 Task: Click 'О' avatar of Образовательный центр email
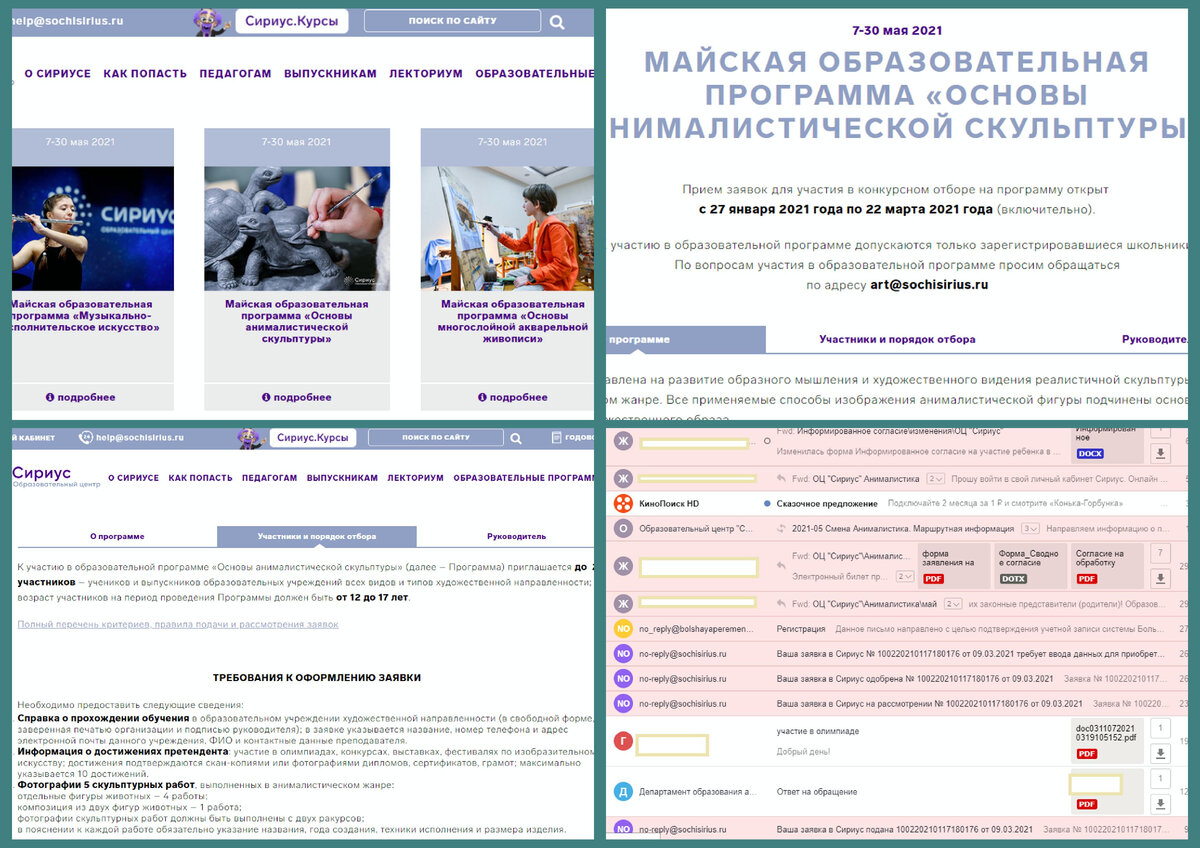coord(623,528)
